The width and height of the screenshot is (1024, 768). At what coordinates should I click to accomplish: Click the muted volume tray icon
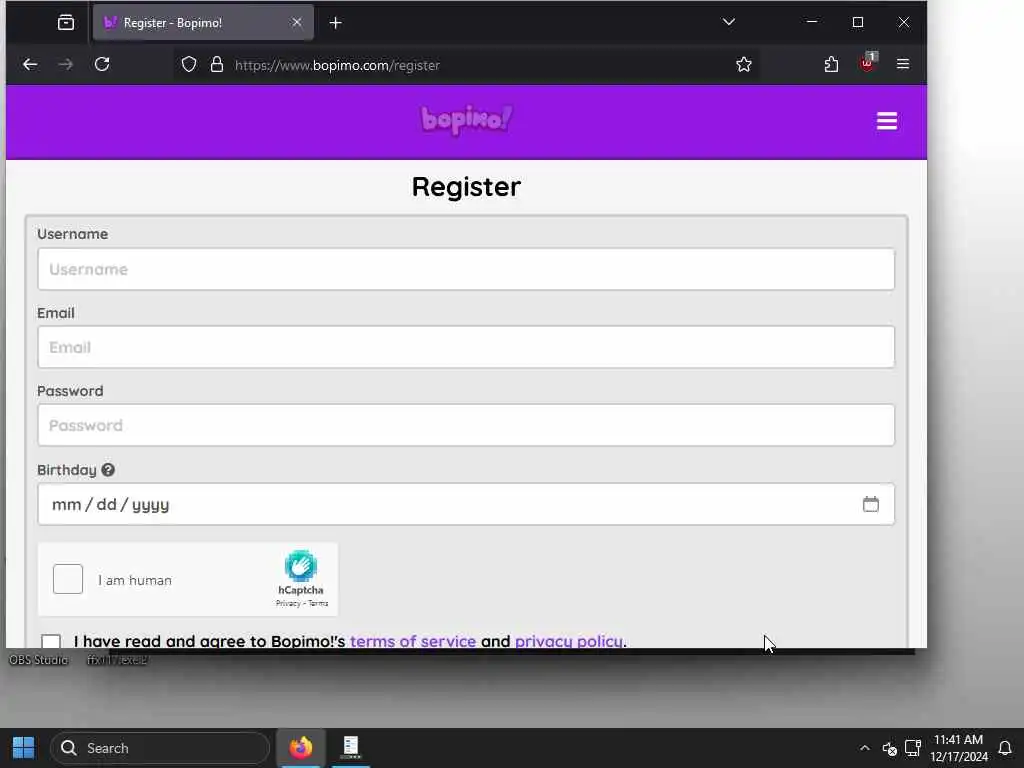[889, 748]
